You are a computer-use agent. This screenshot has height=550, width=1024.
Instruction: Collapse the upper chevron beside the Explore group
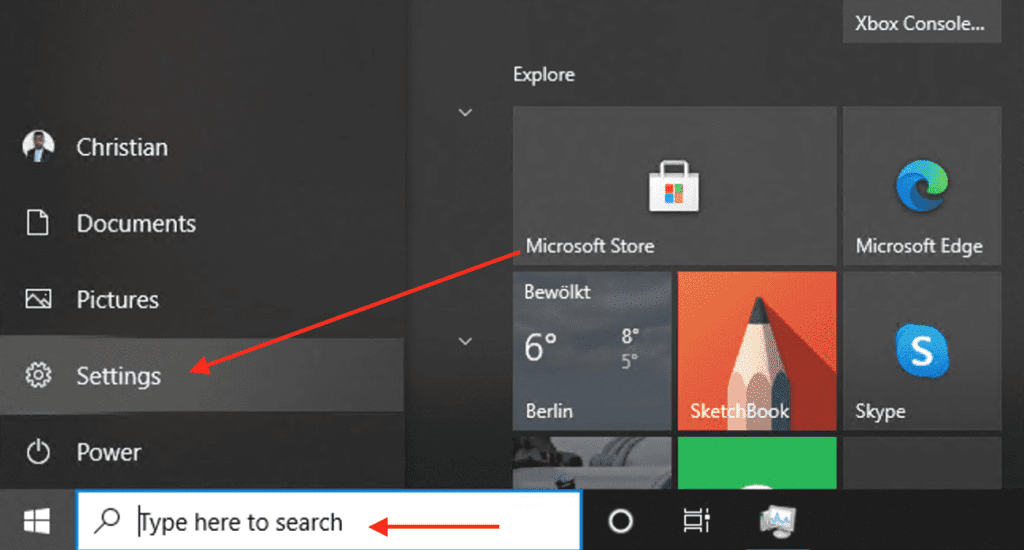click(465, 112)
